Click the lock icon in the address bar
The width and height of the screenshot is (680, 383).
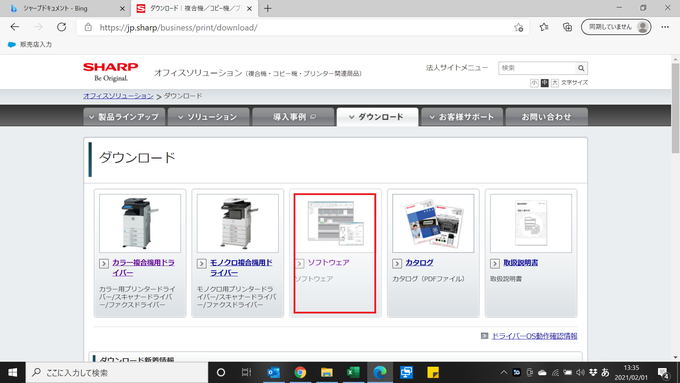pos(88,27)
